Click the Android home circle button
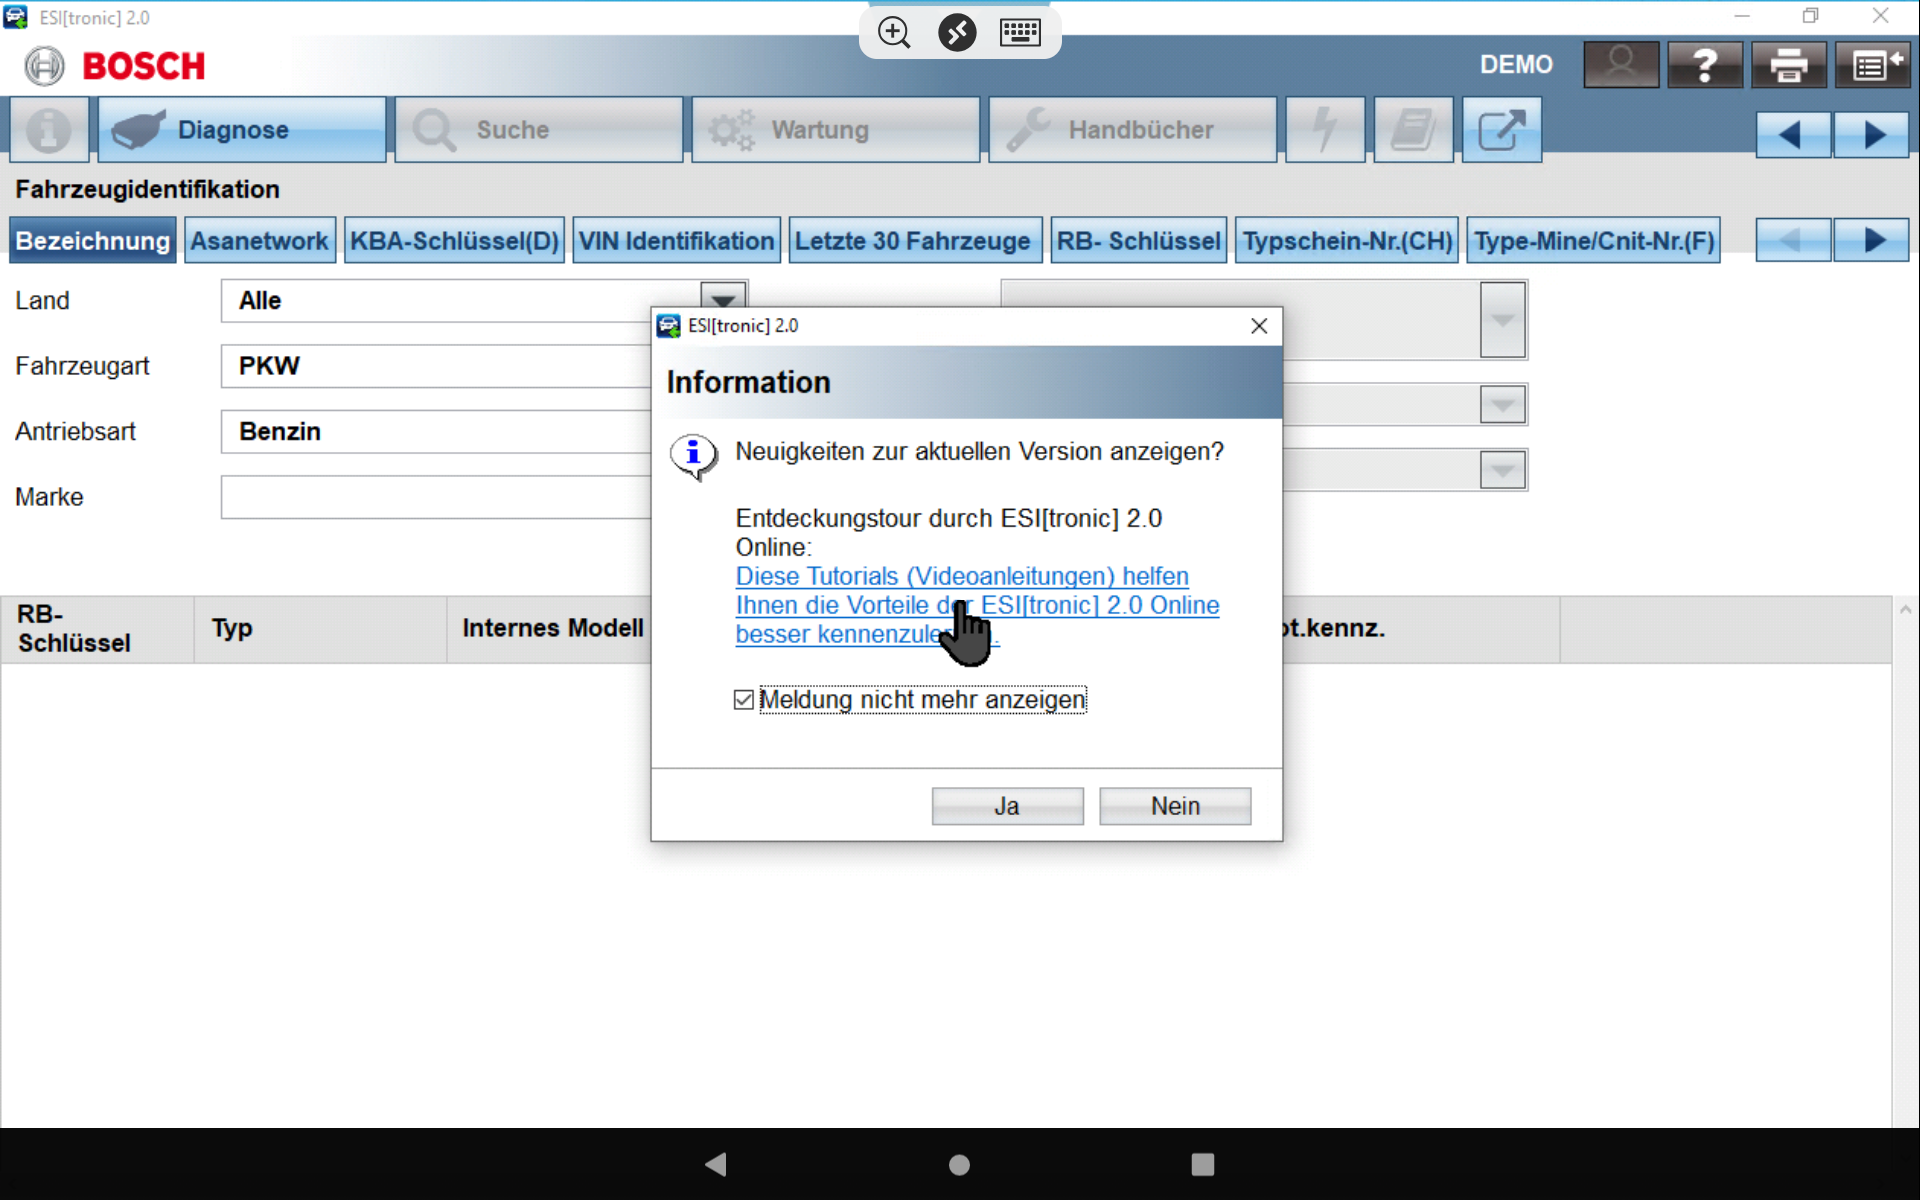 [959, 1164]
